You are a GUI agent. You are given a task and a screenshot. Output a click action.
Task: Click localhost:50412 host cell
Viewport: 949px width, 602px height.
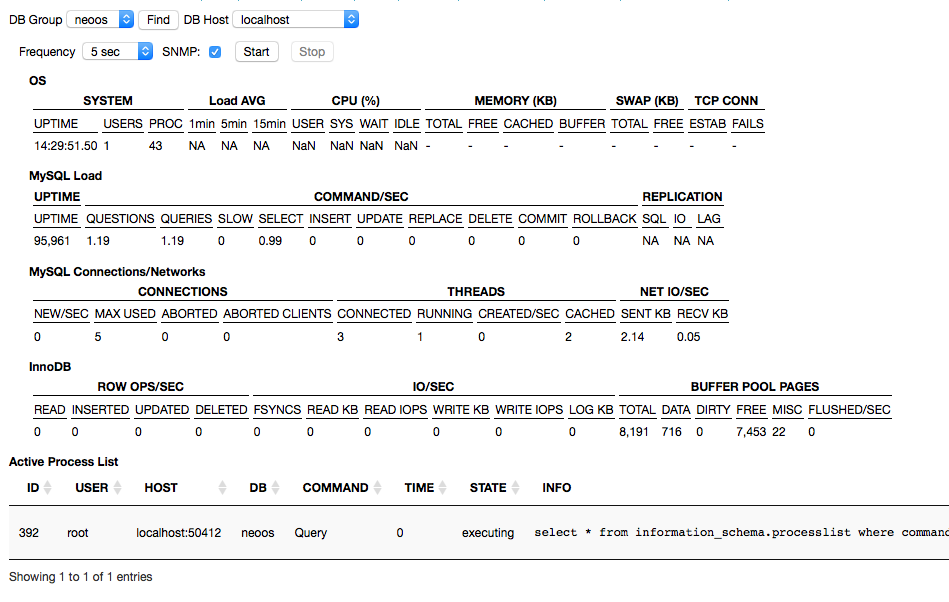(x=179, y=533)
